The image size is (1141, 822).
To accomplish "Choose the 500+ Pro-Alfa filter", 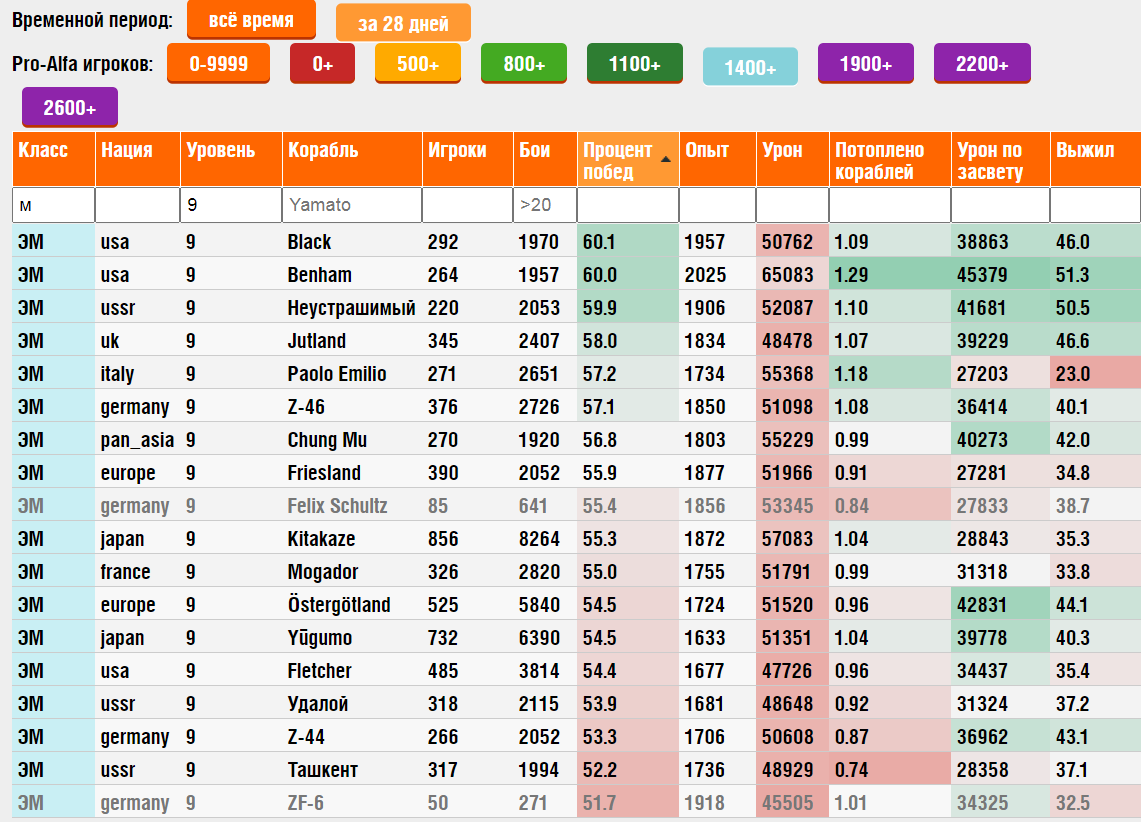I will pos(418,64).
